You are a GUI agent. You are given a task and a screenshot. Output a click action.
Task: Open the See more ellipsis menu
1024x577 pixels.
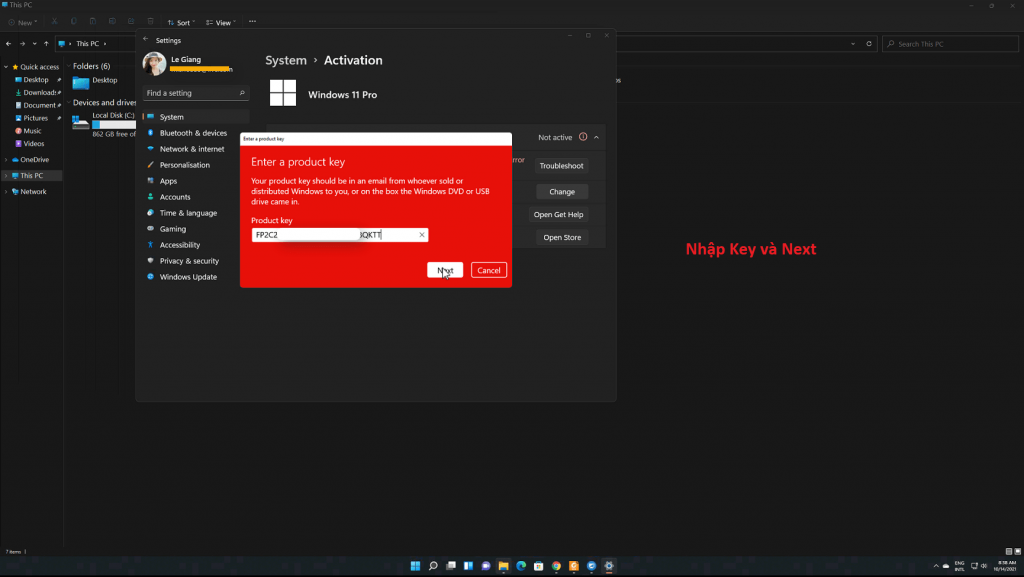coord(252,20)
